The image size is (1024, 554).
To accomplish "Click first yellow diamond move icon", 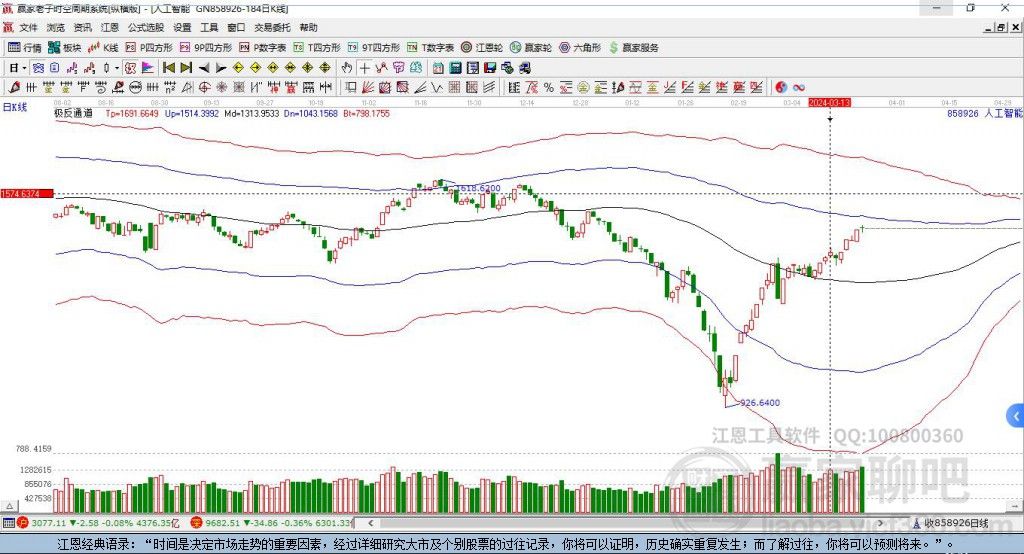I will coord(238,68).
